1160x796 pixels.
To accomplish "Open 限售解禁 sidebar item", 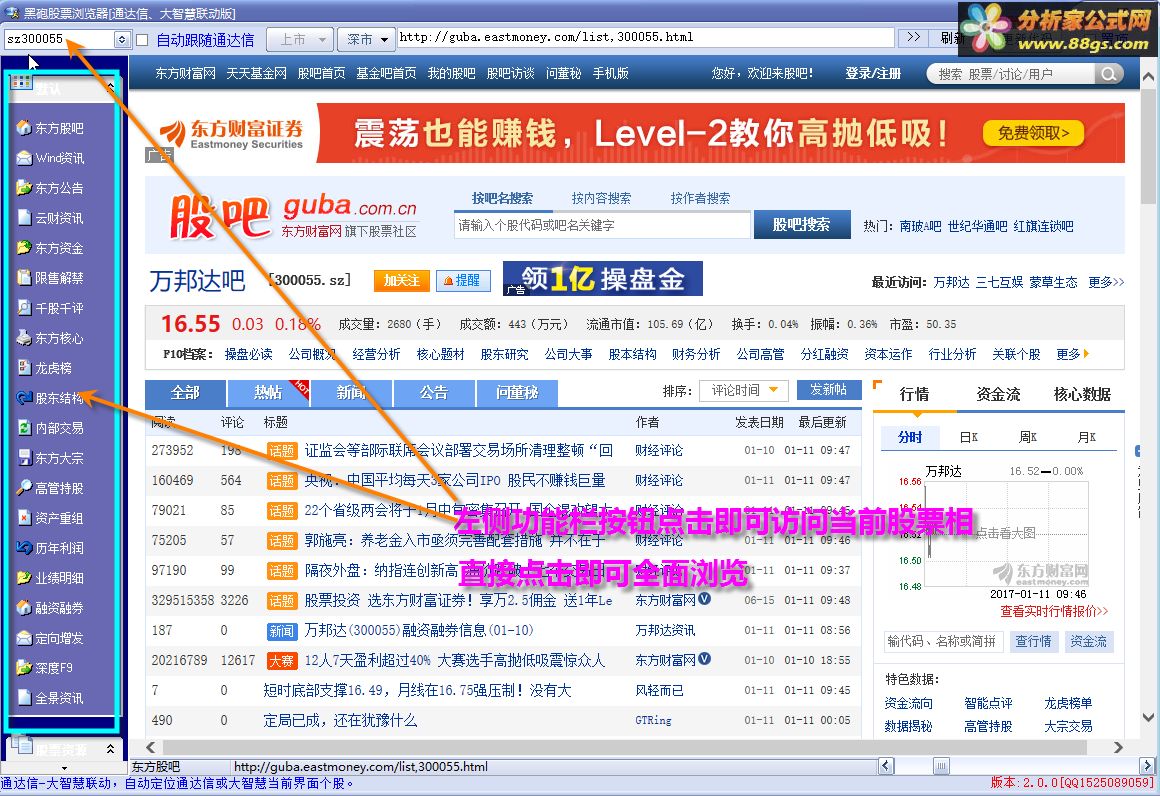I will point(50,278).
